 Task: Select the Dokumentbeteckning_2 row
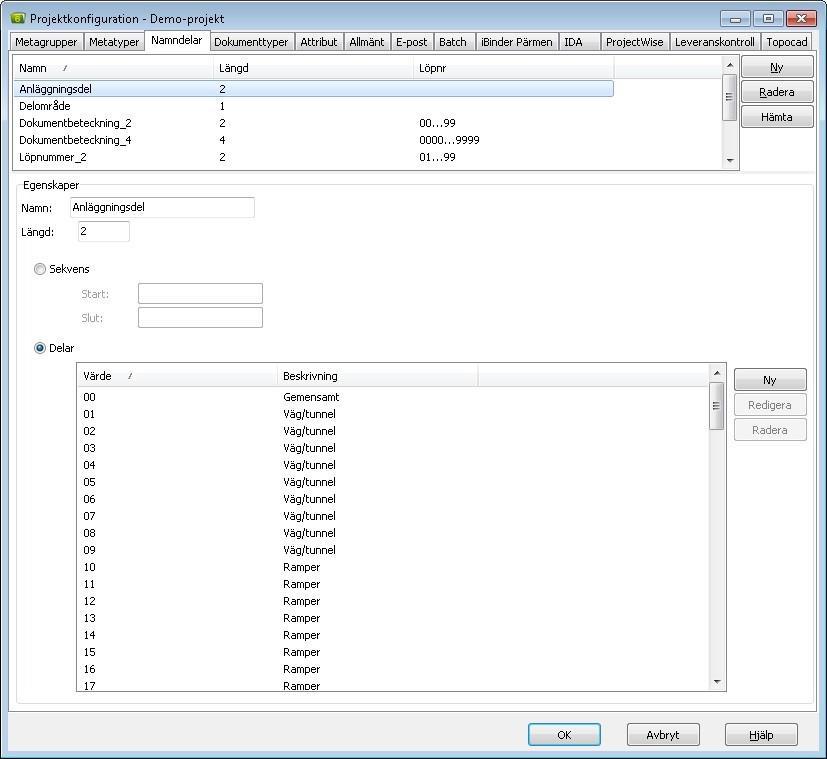(313, 123)
